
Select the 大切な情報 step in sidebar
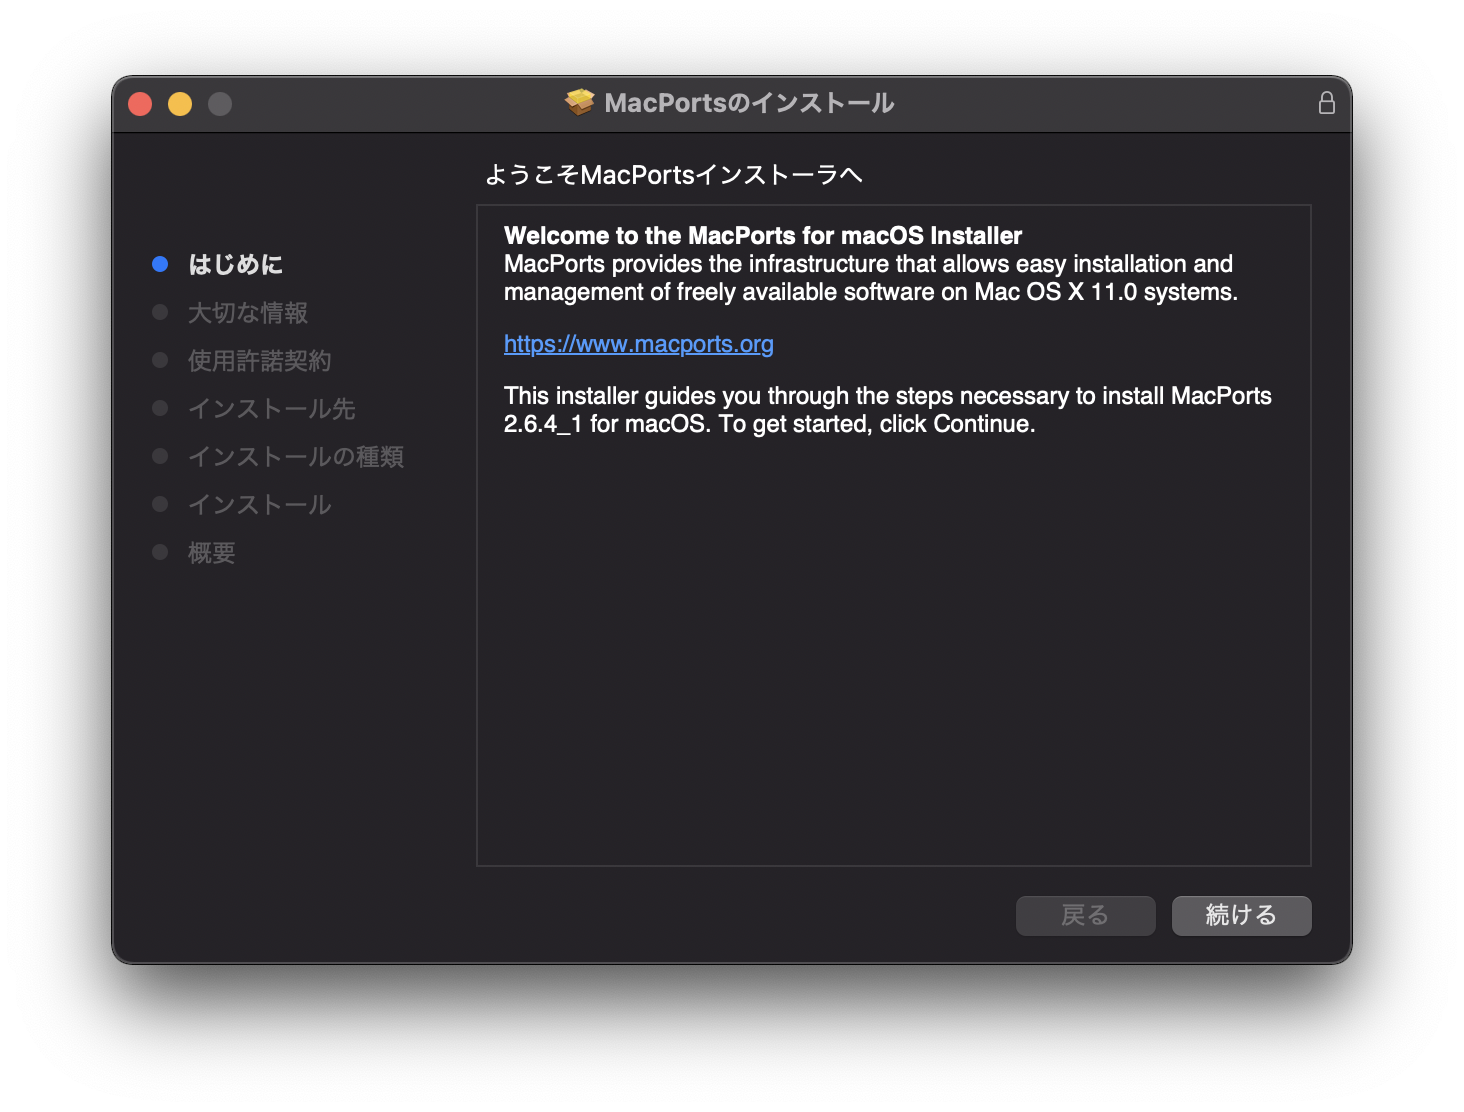tap(248, 313)
